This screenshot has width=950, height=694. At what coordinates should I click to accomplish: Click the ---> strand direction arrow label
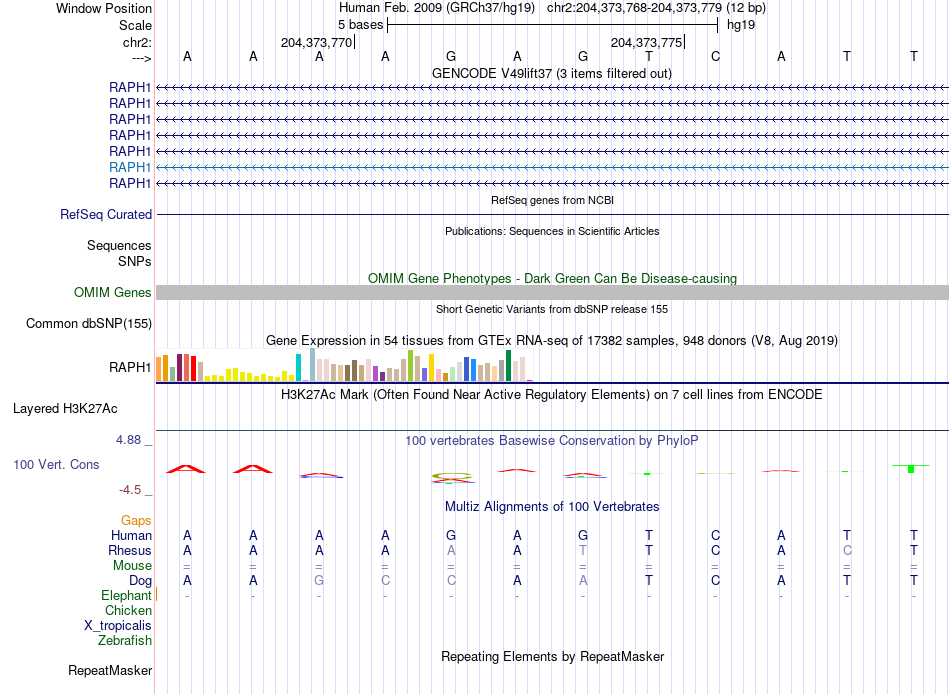[x=141, y=58]
